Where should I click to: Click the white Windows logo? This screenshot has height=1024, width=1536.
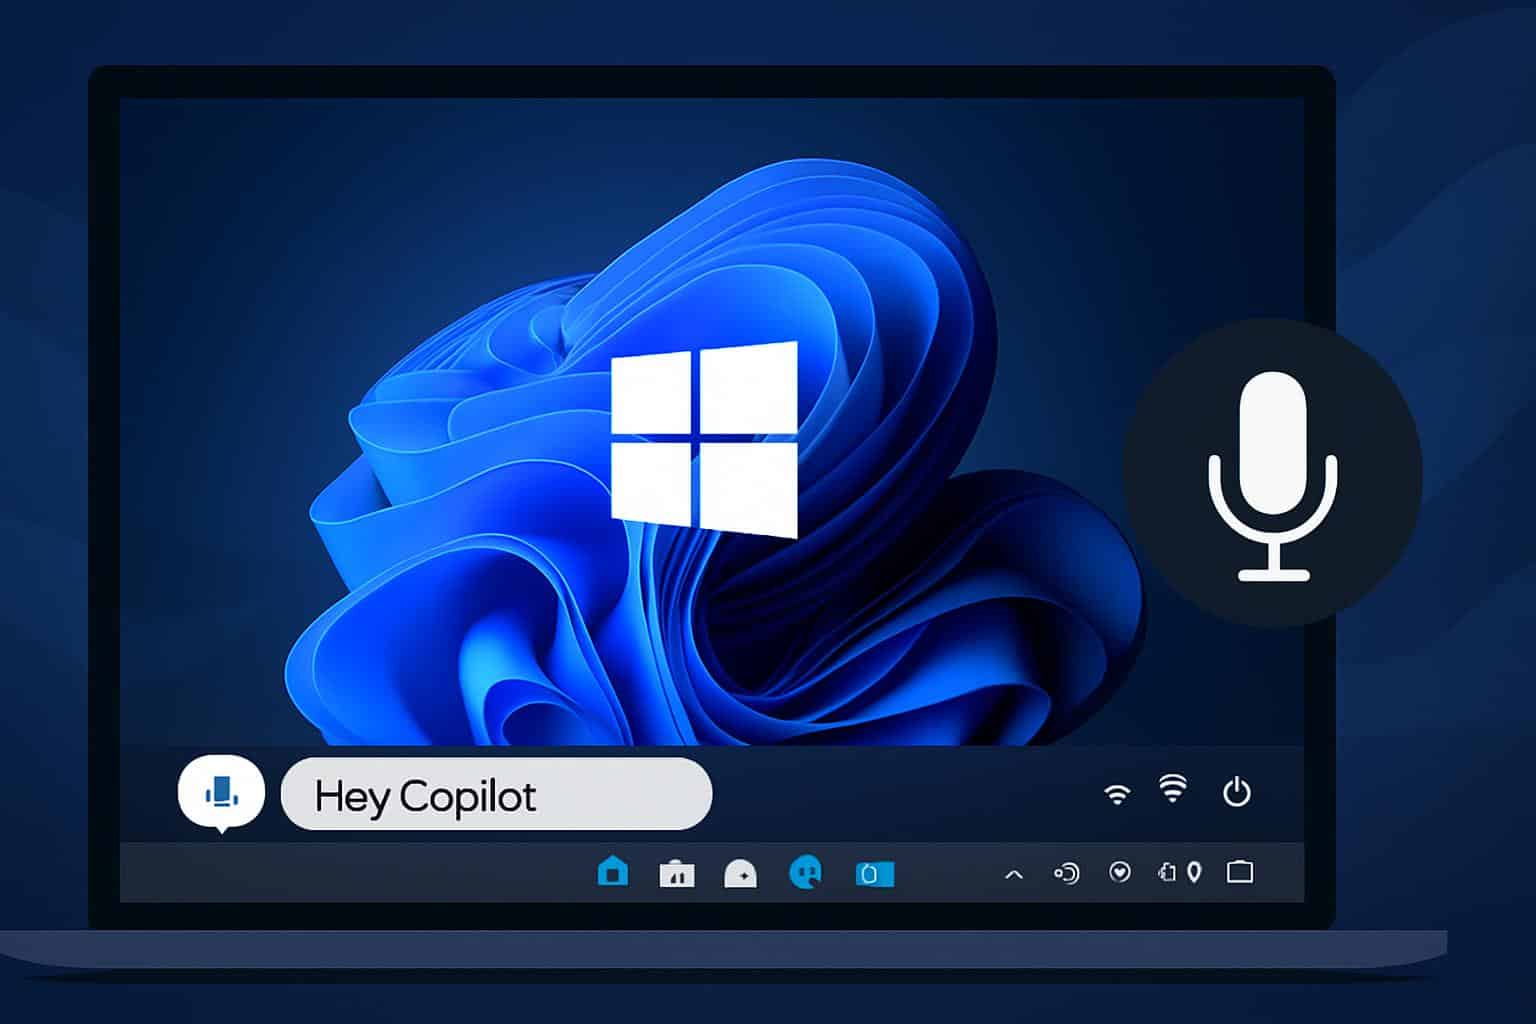[x=704, y=440]
